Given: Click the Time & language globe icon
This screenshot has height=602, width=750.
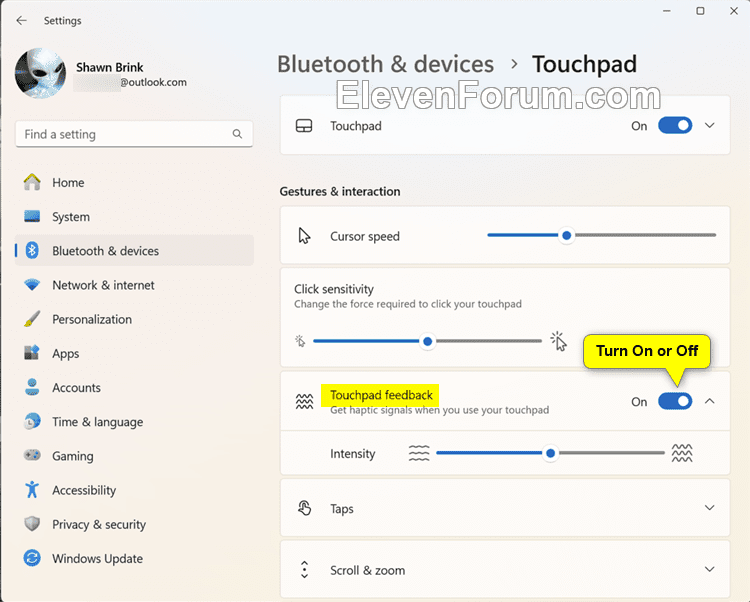Looking at the screenshot, I should 32,422.
